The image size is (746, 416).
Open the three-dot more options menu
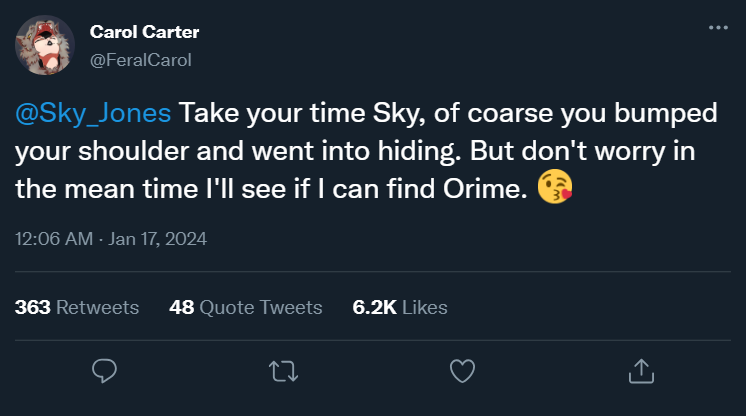718,29
